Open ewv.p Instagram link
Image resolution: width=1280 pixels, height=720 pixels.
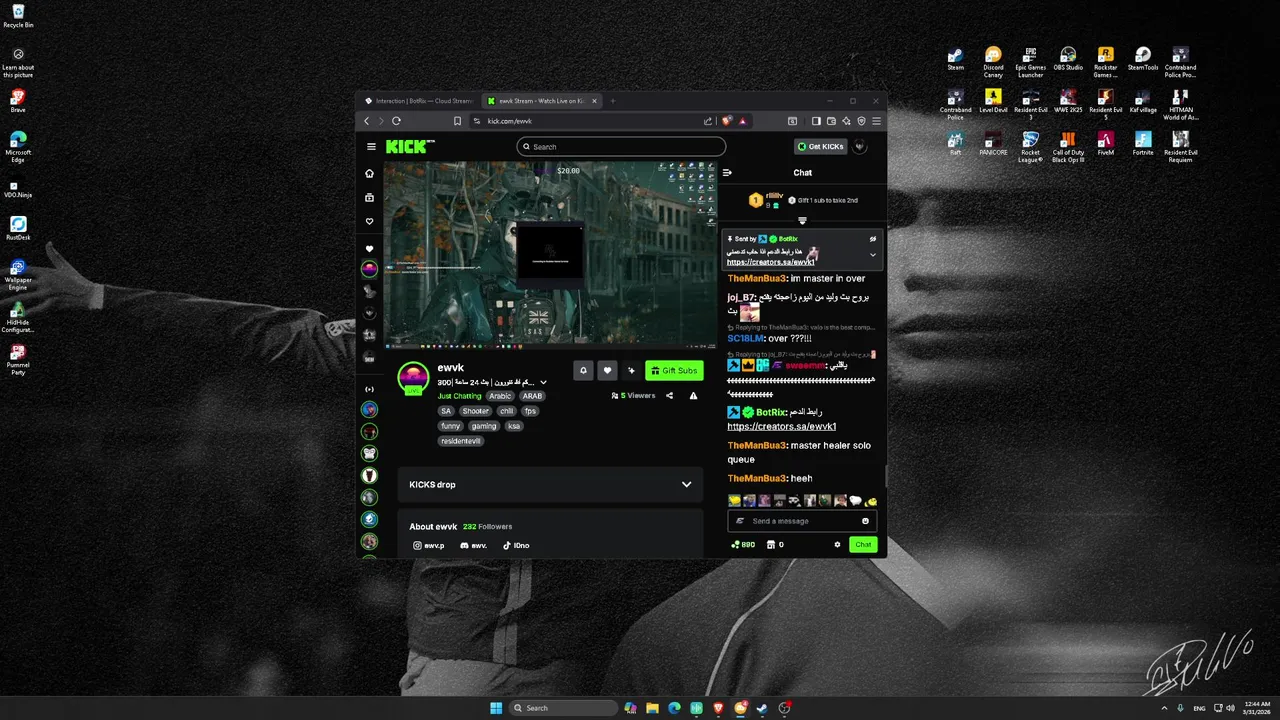pyautogui.click(x=429, y=545)
